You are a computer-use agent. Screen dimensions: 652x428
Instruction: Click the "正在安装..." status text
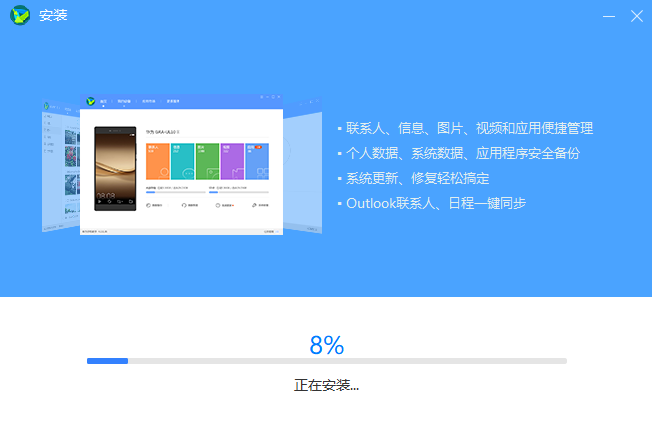(x=326, y=385)
